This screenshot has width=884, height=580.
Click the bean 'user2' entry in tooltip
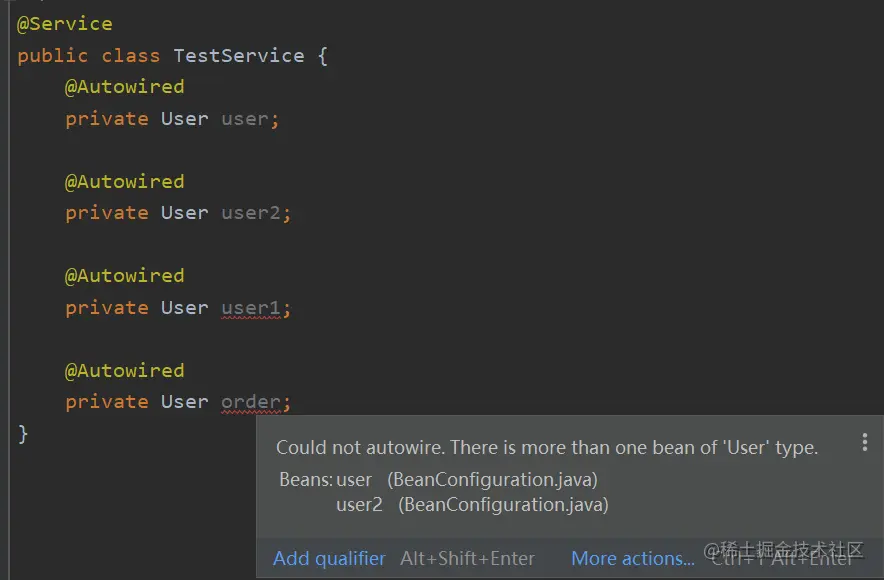coord(359,504)
